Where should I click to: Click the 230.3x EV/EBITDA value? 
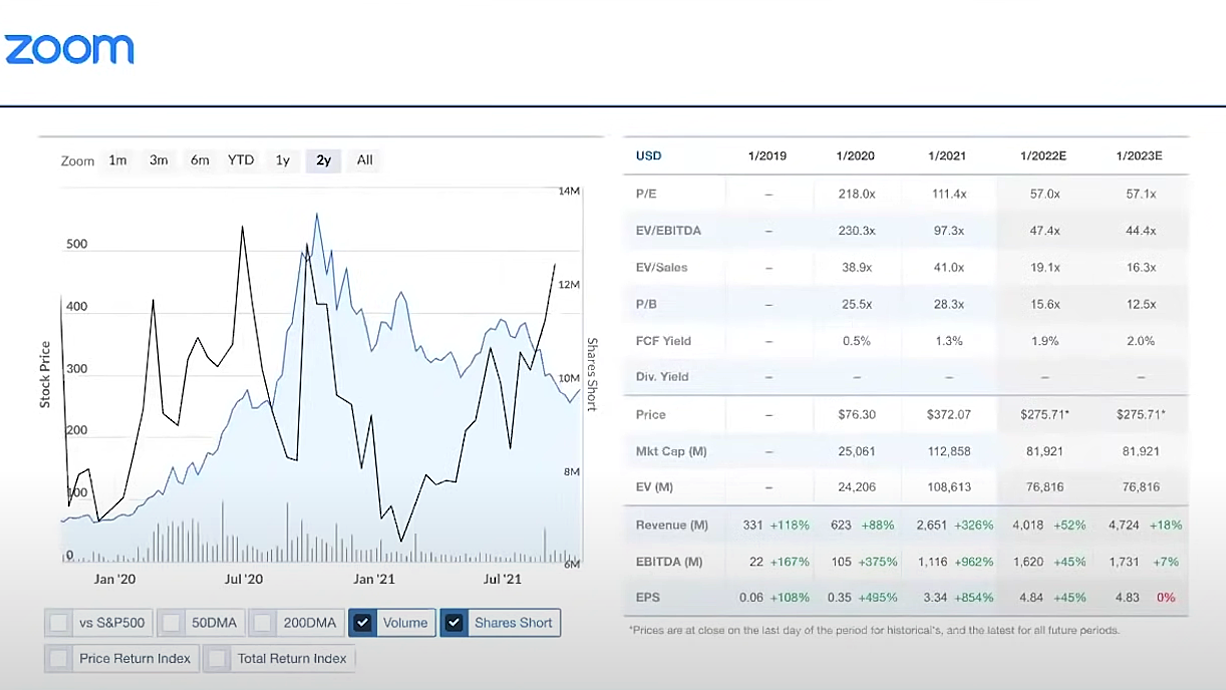pos(857,231)
